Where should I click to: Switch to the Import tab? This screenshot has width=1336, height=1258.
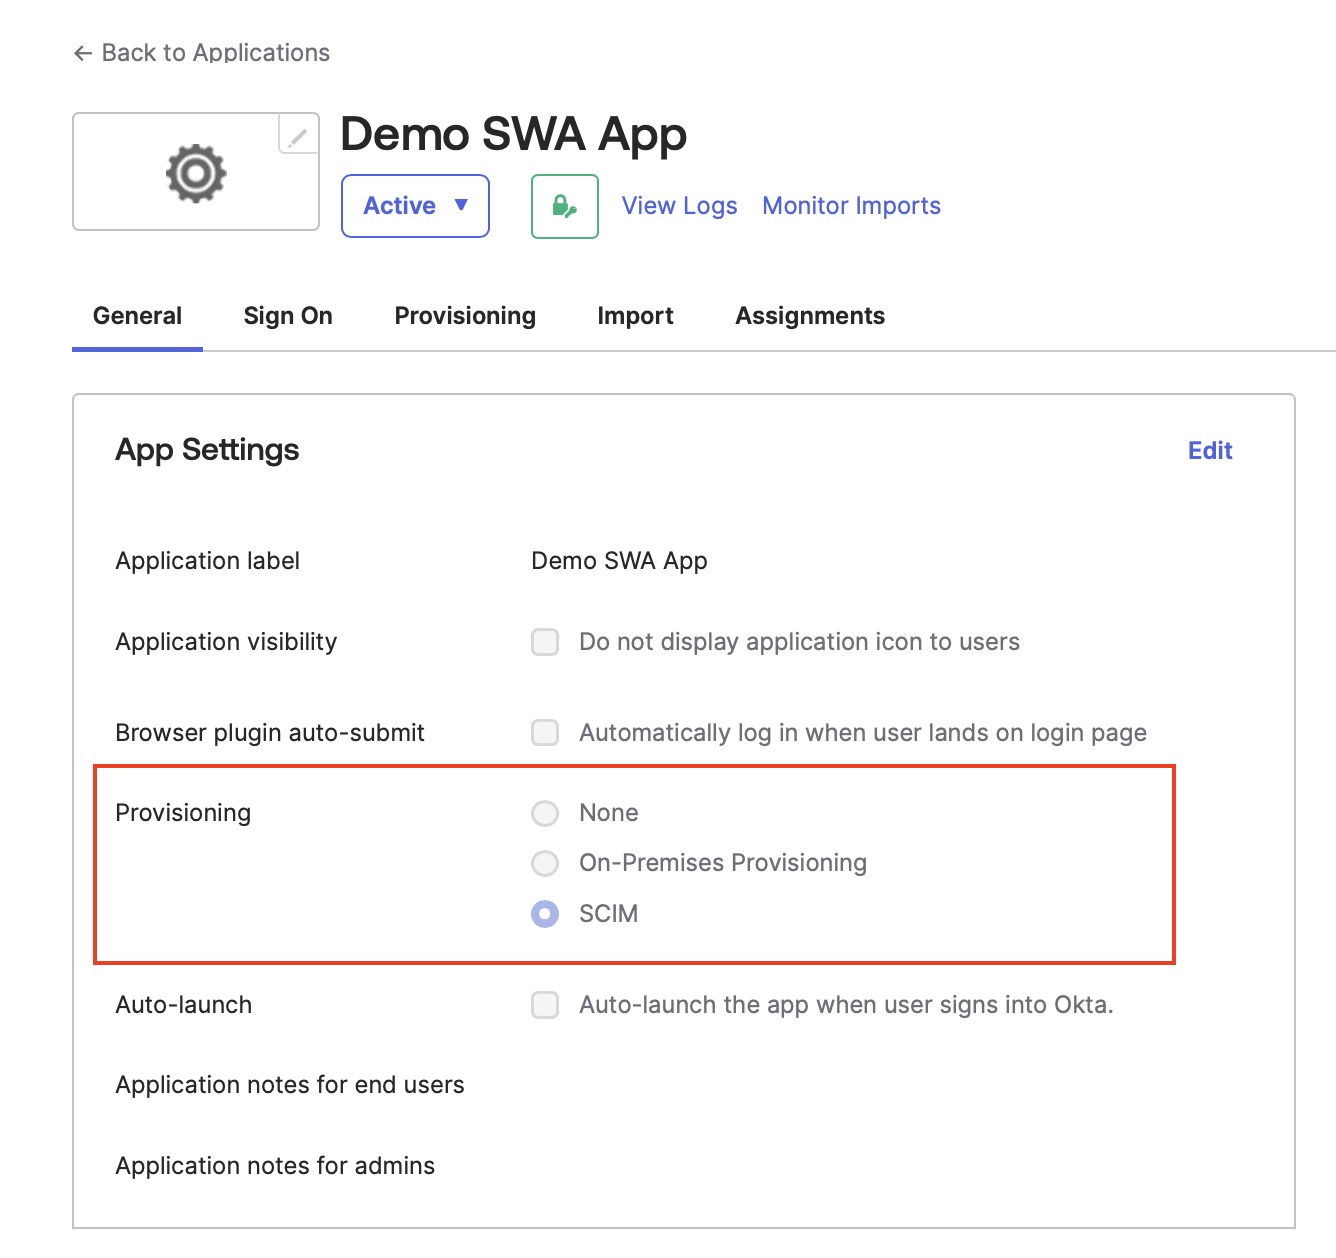[635, 316]
